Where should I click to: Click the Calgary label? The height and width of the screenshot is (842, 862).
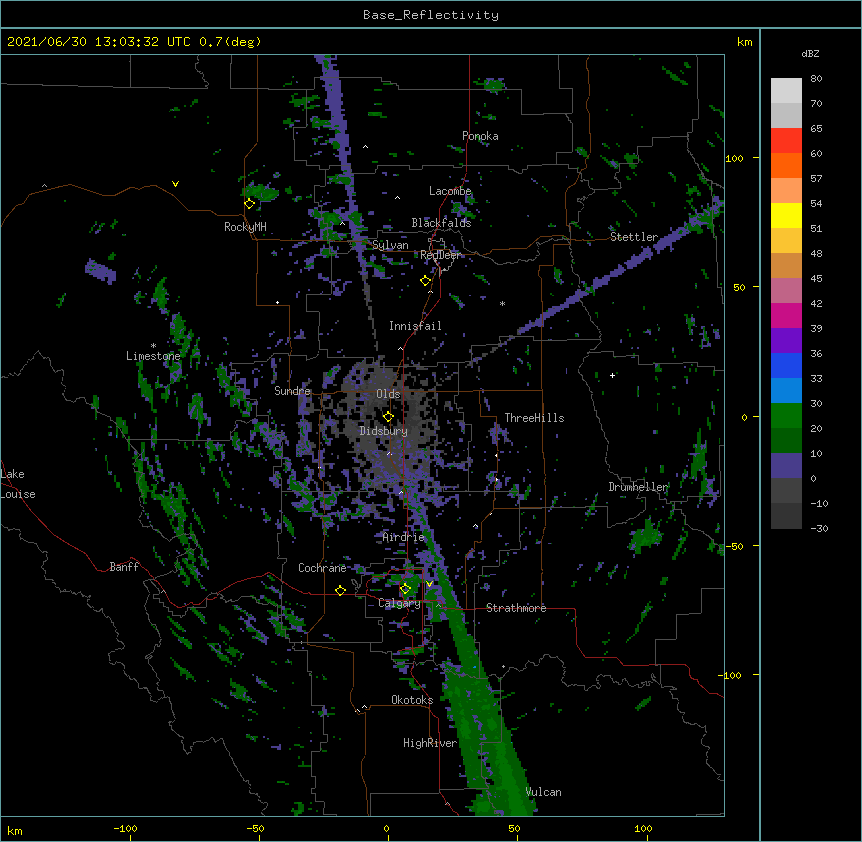pyautogui.click(x=399, y=603)
